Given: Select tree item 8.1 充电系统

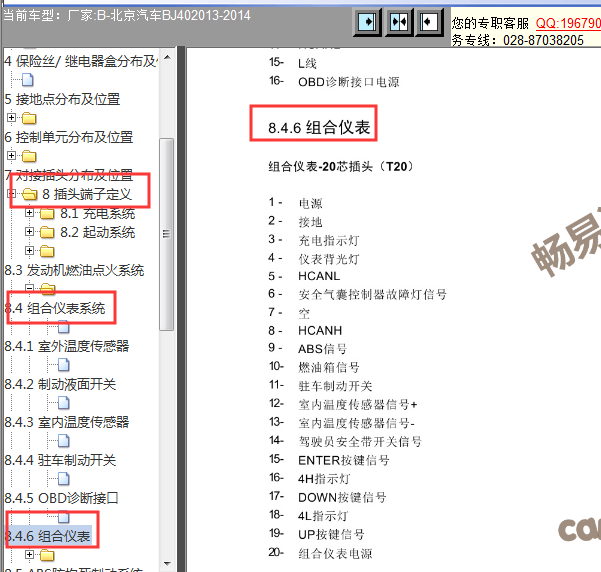Looking at the screenshot, I should coord(98,213).
